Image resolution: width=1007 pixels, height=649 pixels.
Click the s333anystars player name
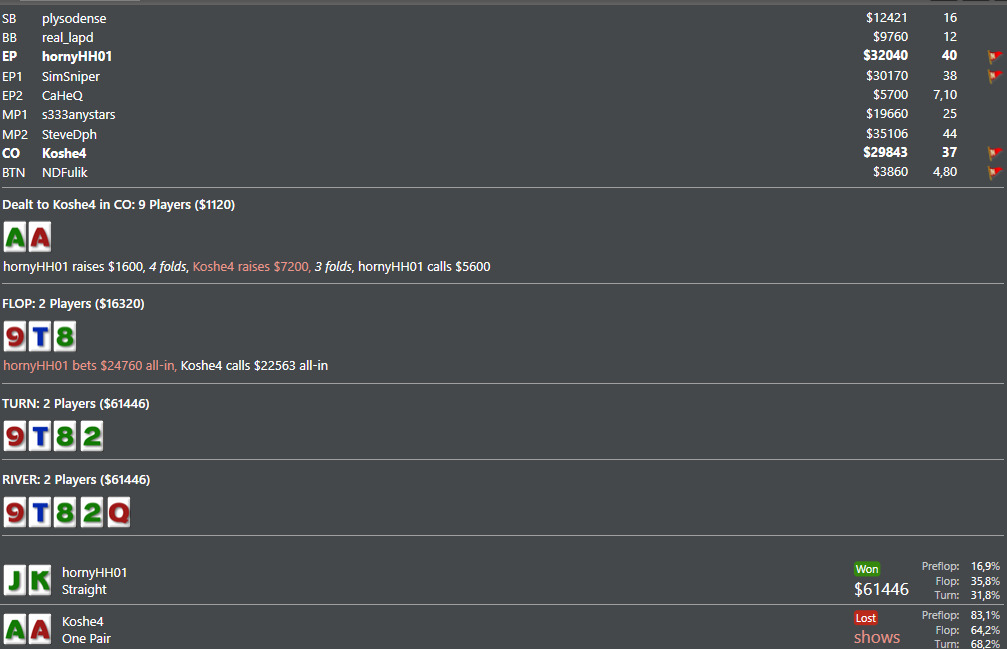tap(78, 115)
